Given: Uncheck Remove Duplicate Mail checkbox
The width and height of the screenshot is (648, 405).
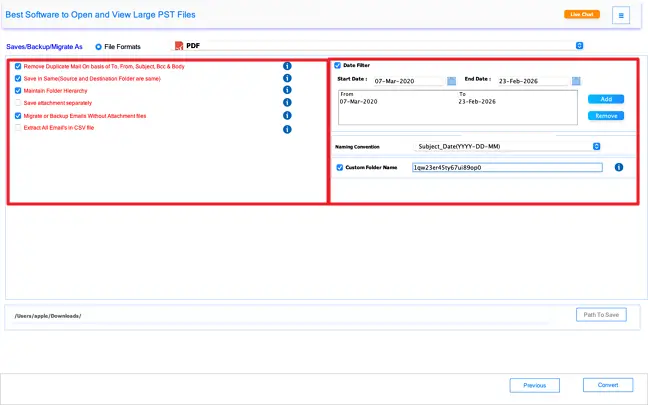Looking at the screenshot, I should [18, 66].
